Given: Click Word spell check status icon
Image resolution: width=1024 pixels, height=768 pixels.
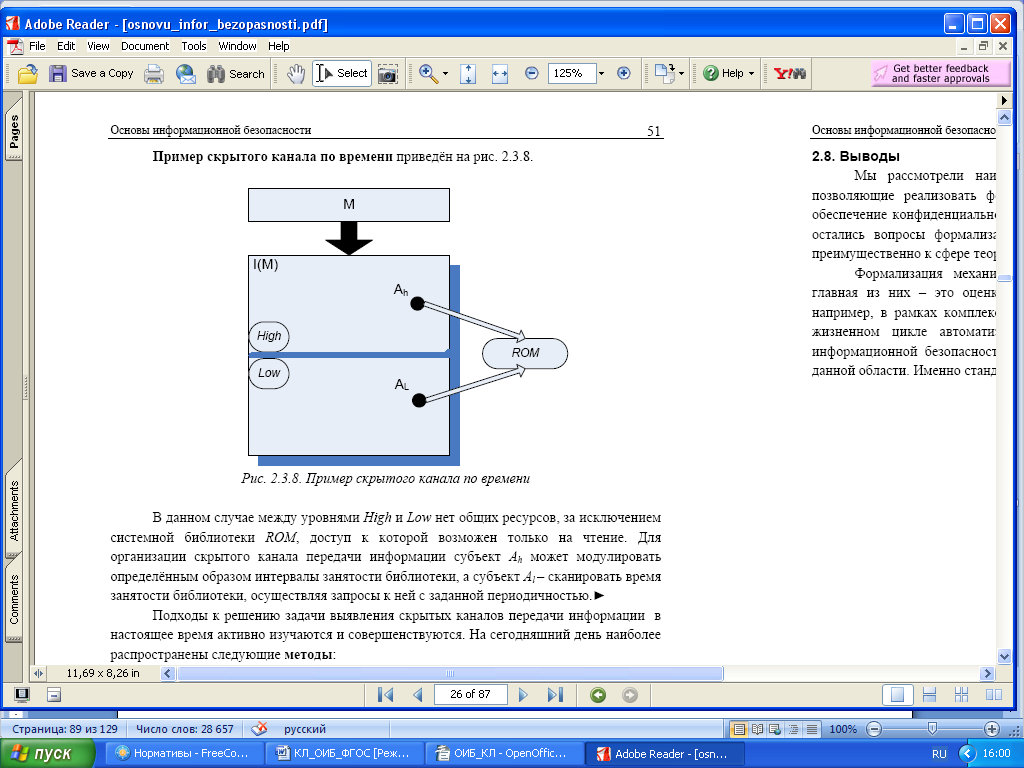Looking at the screenshot, I should click(x=260, y=728).
